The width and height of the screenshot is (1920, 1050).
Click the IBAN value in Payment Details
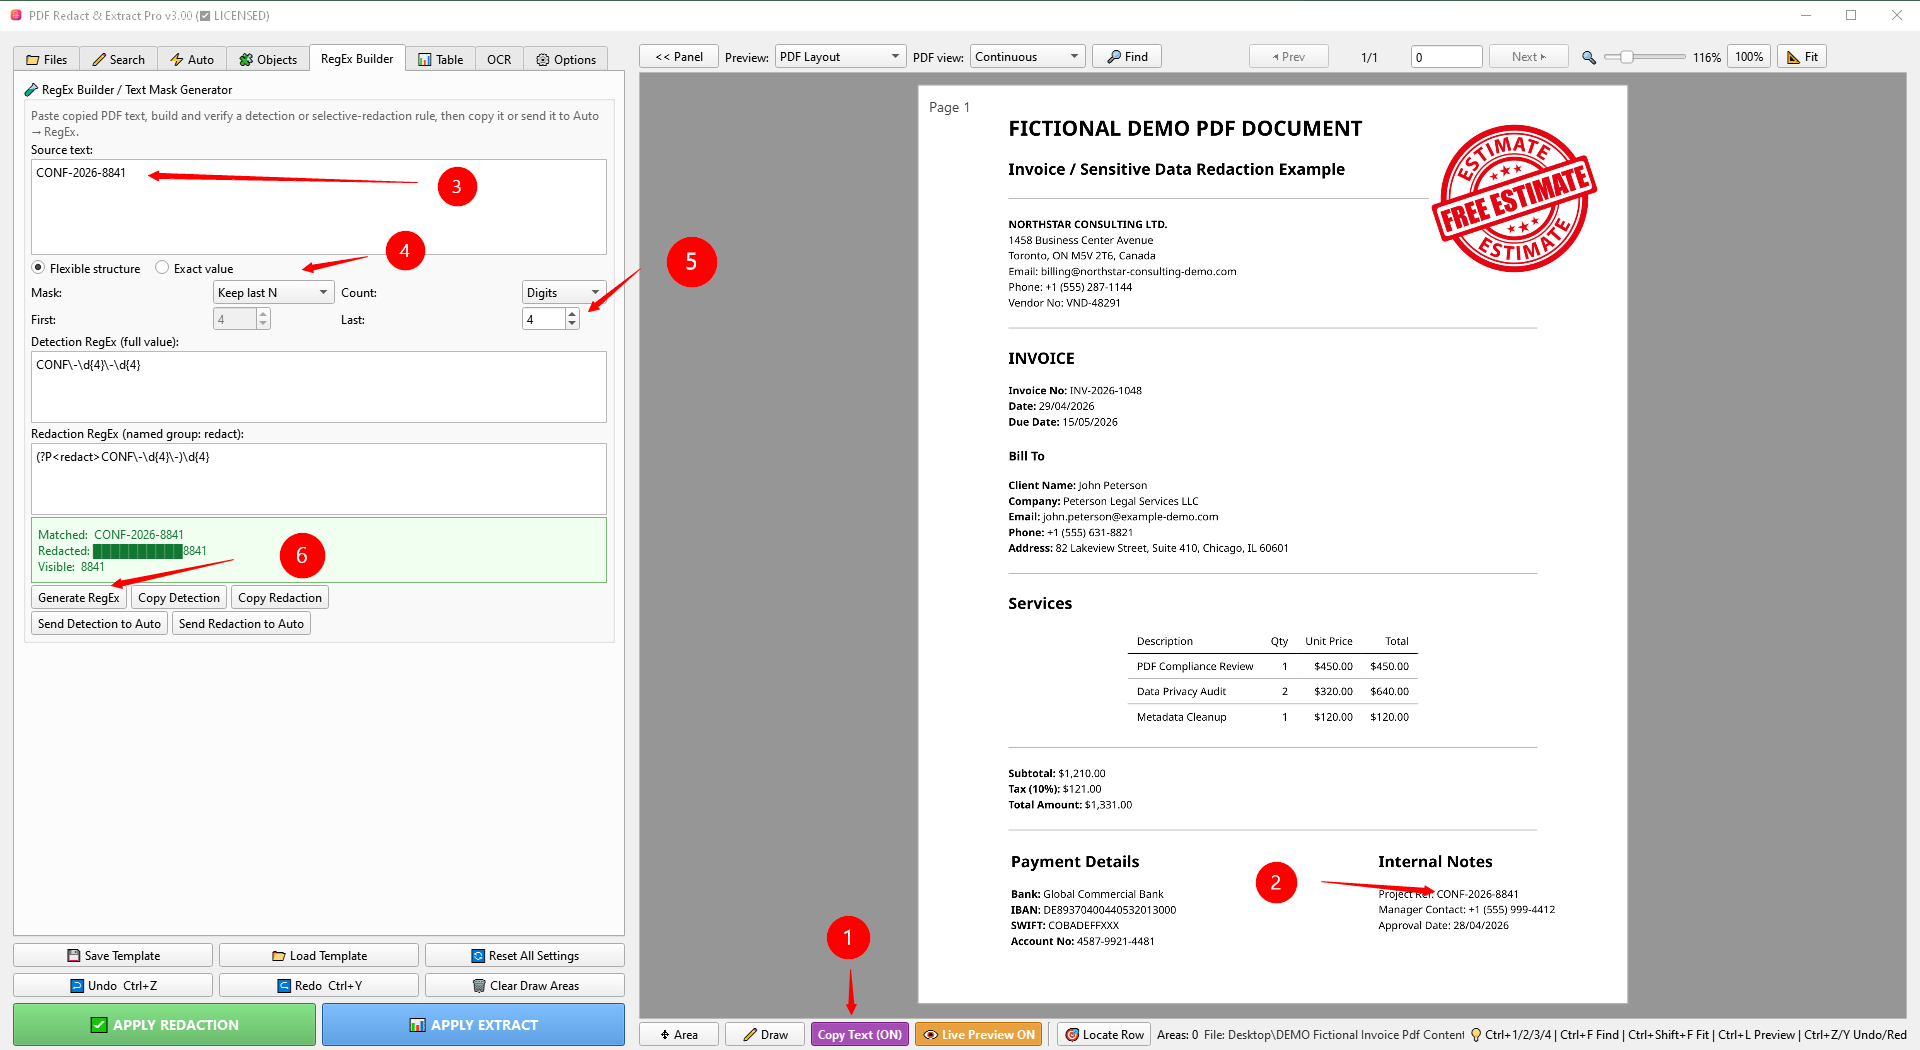point(1109,910)
